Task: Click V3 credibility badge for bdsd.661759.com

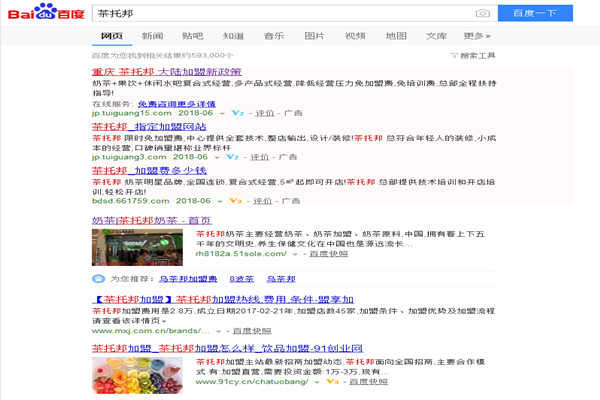Action: pyautogui.click(x=235, y=200)
